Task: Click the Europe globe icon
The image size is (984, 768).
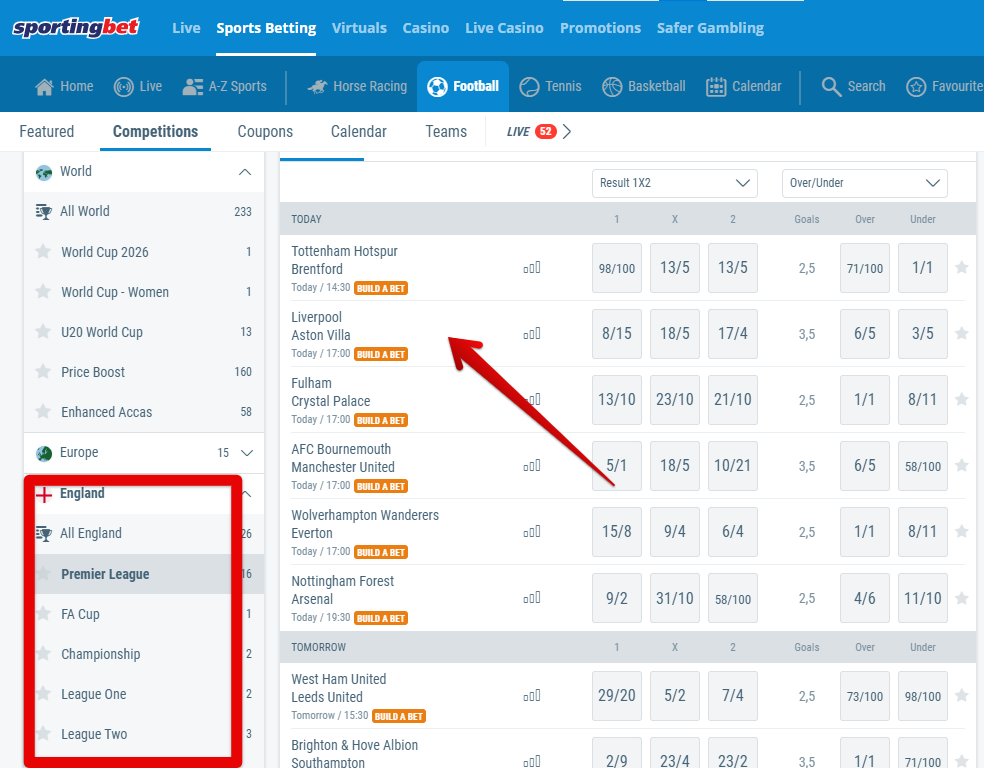Action: tap(44, 453)
